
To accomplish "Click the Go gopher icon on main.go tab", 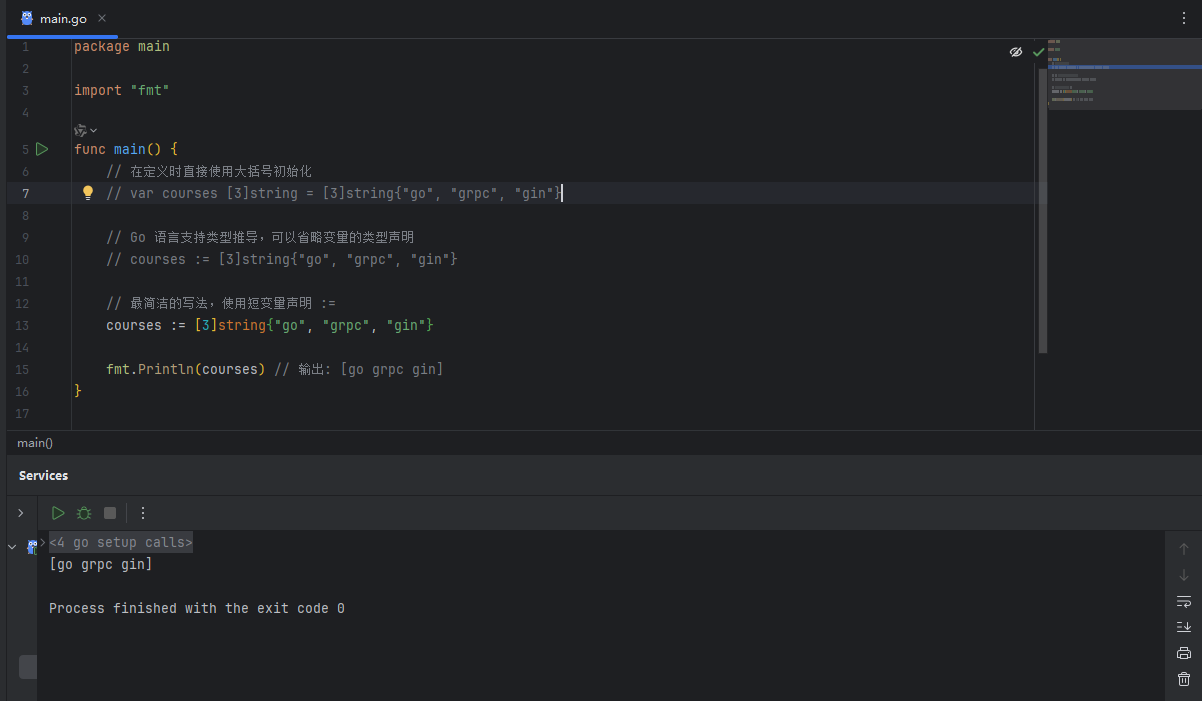I will pyautogui.click(x=27, y=18).
